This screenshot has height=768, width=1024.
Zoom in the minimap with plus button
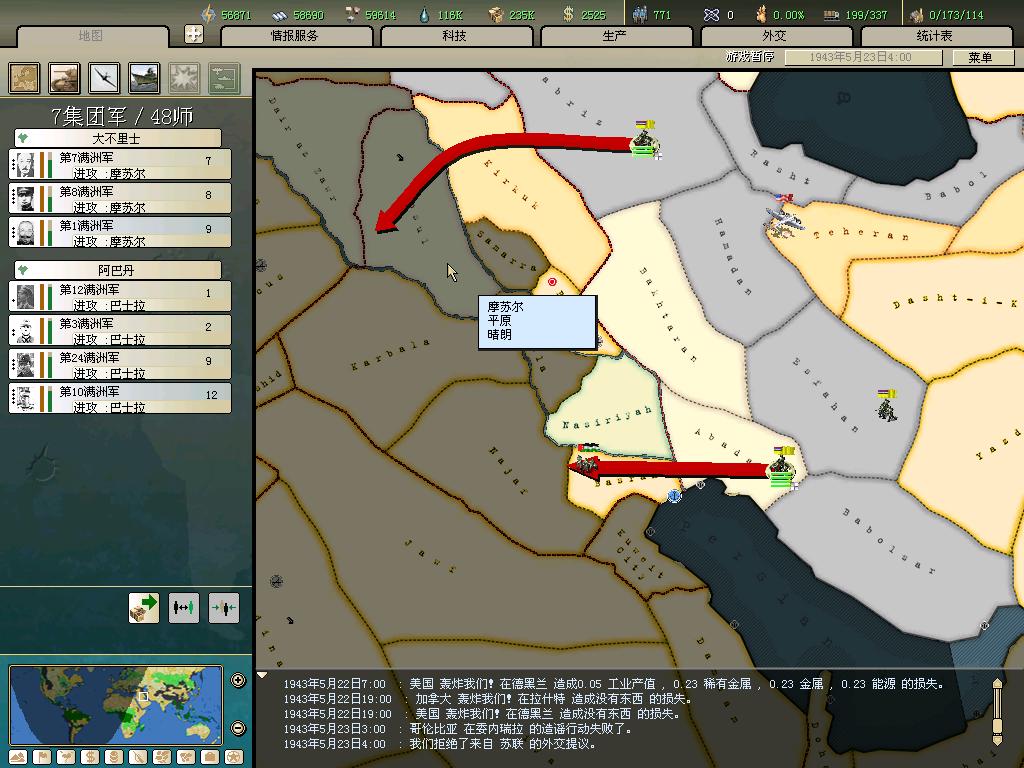click(238, 681)
